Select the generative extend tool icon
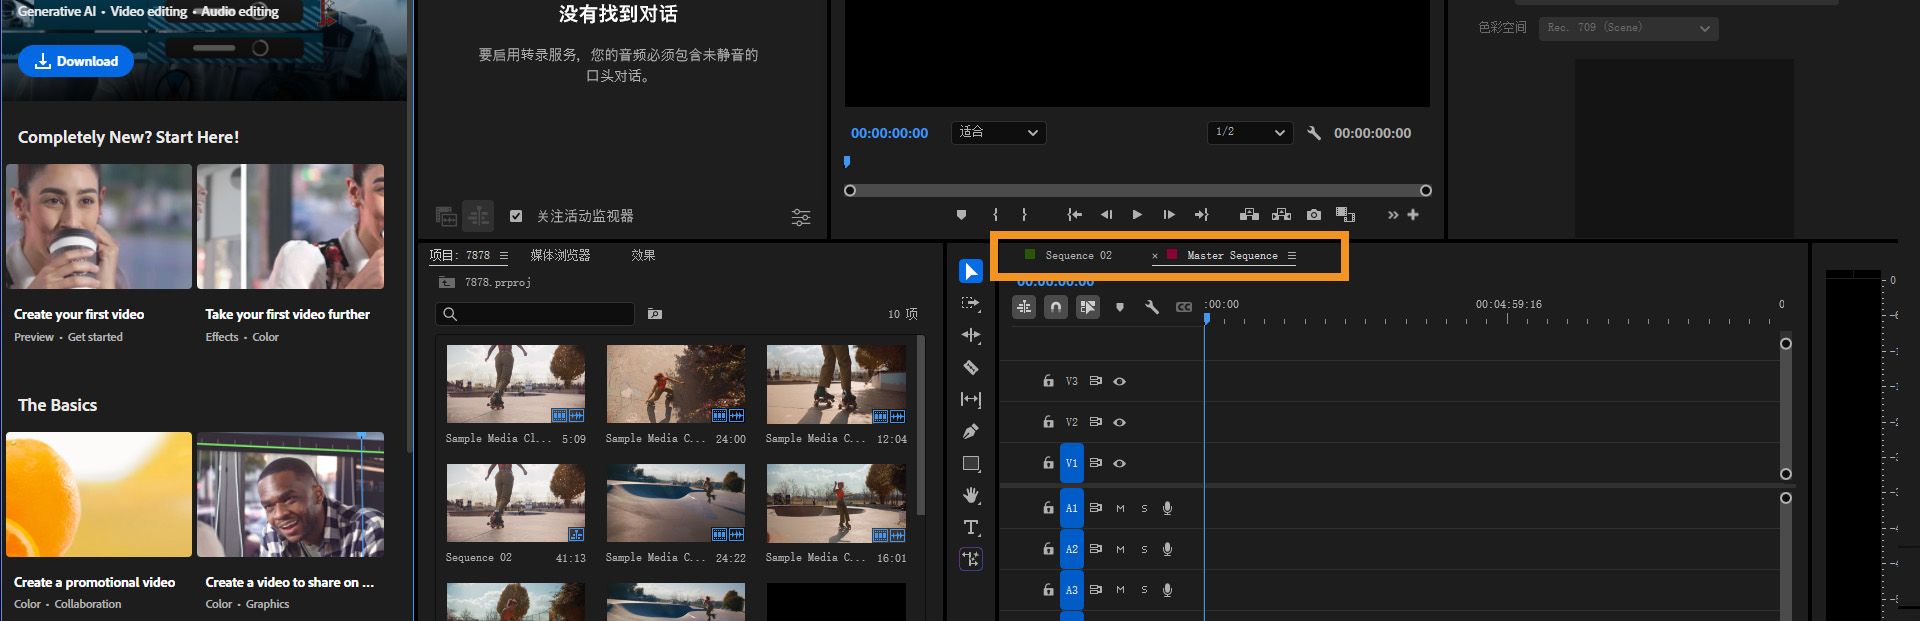Image resolution: width=1920 pixels, height=621 pixels. tap(970, 559)
